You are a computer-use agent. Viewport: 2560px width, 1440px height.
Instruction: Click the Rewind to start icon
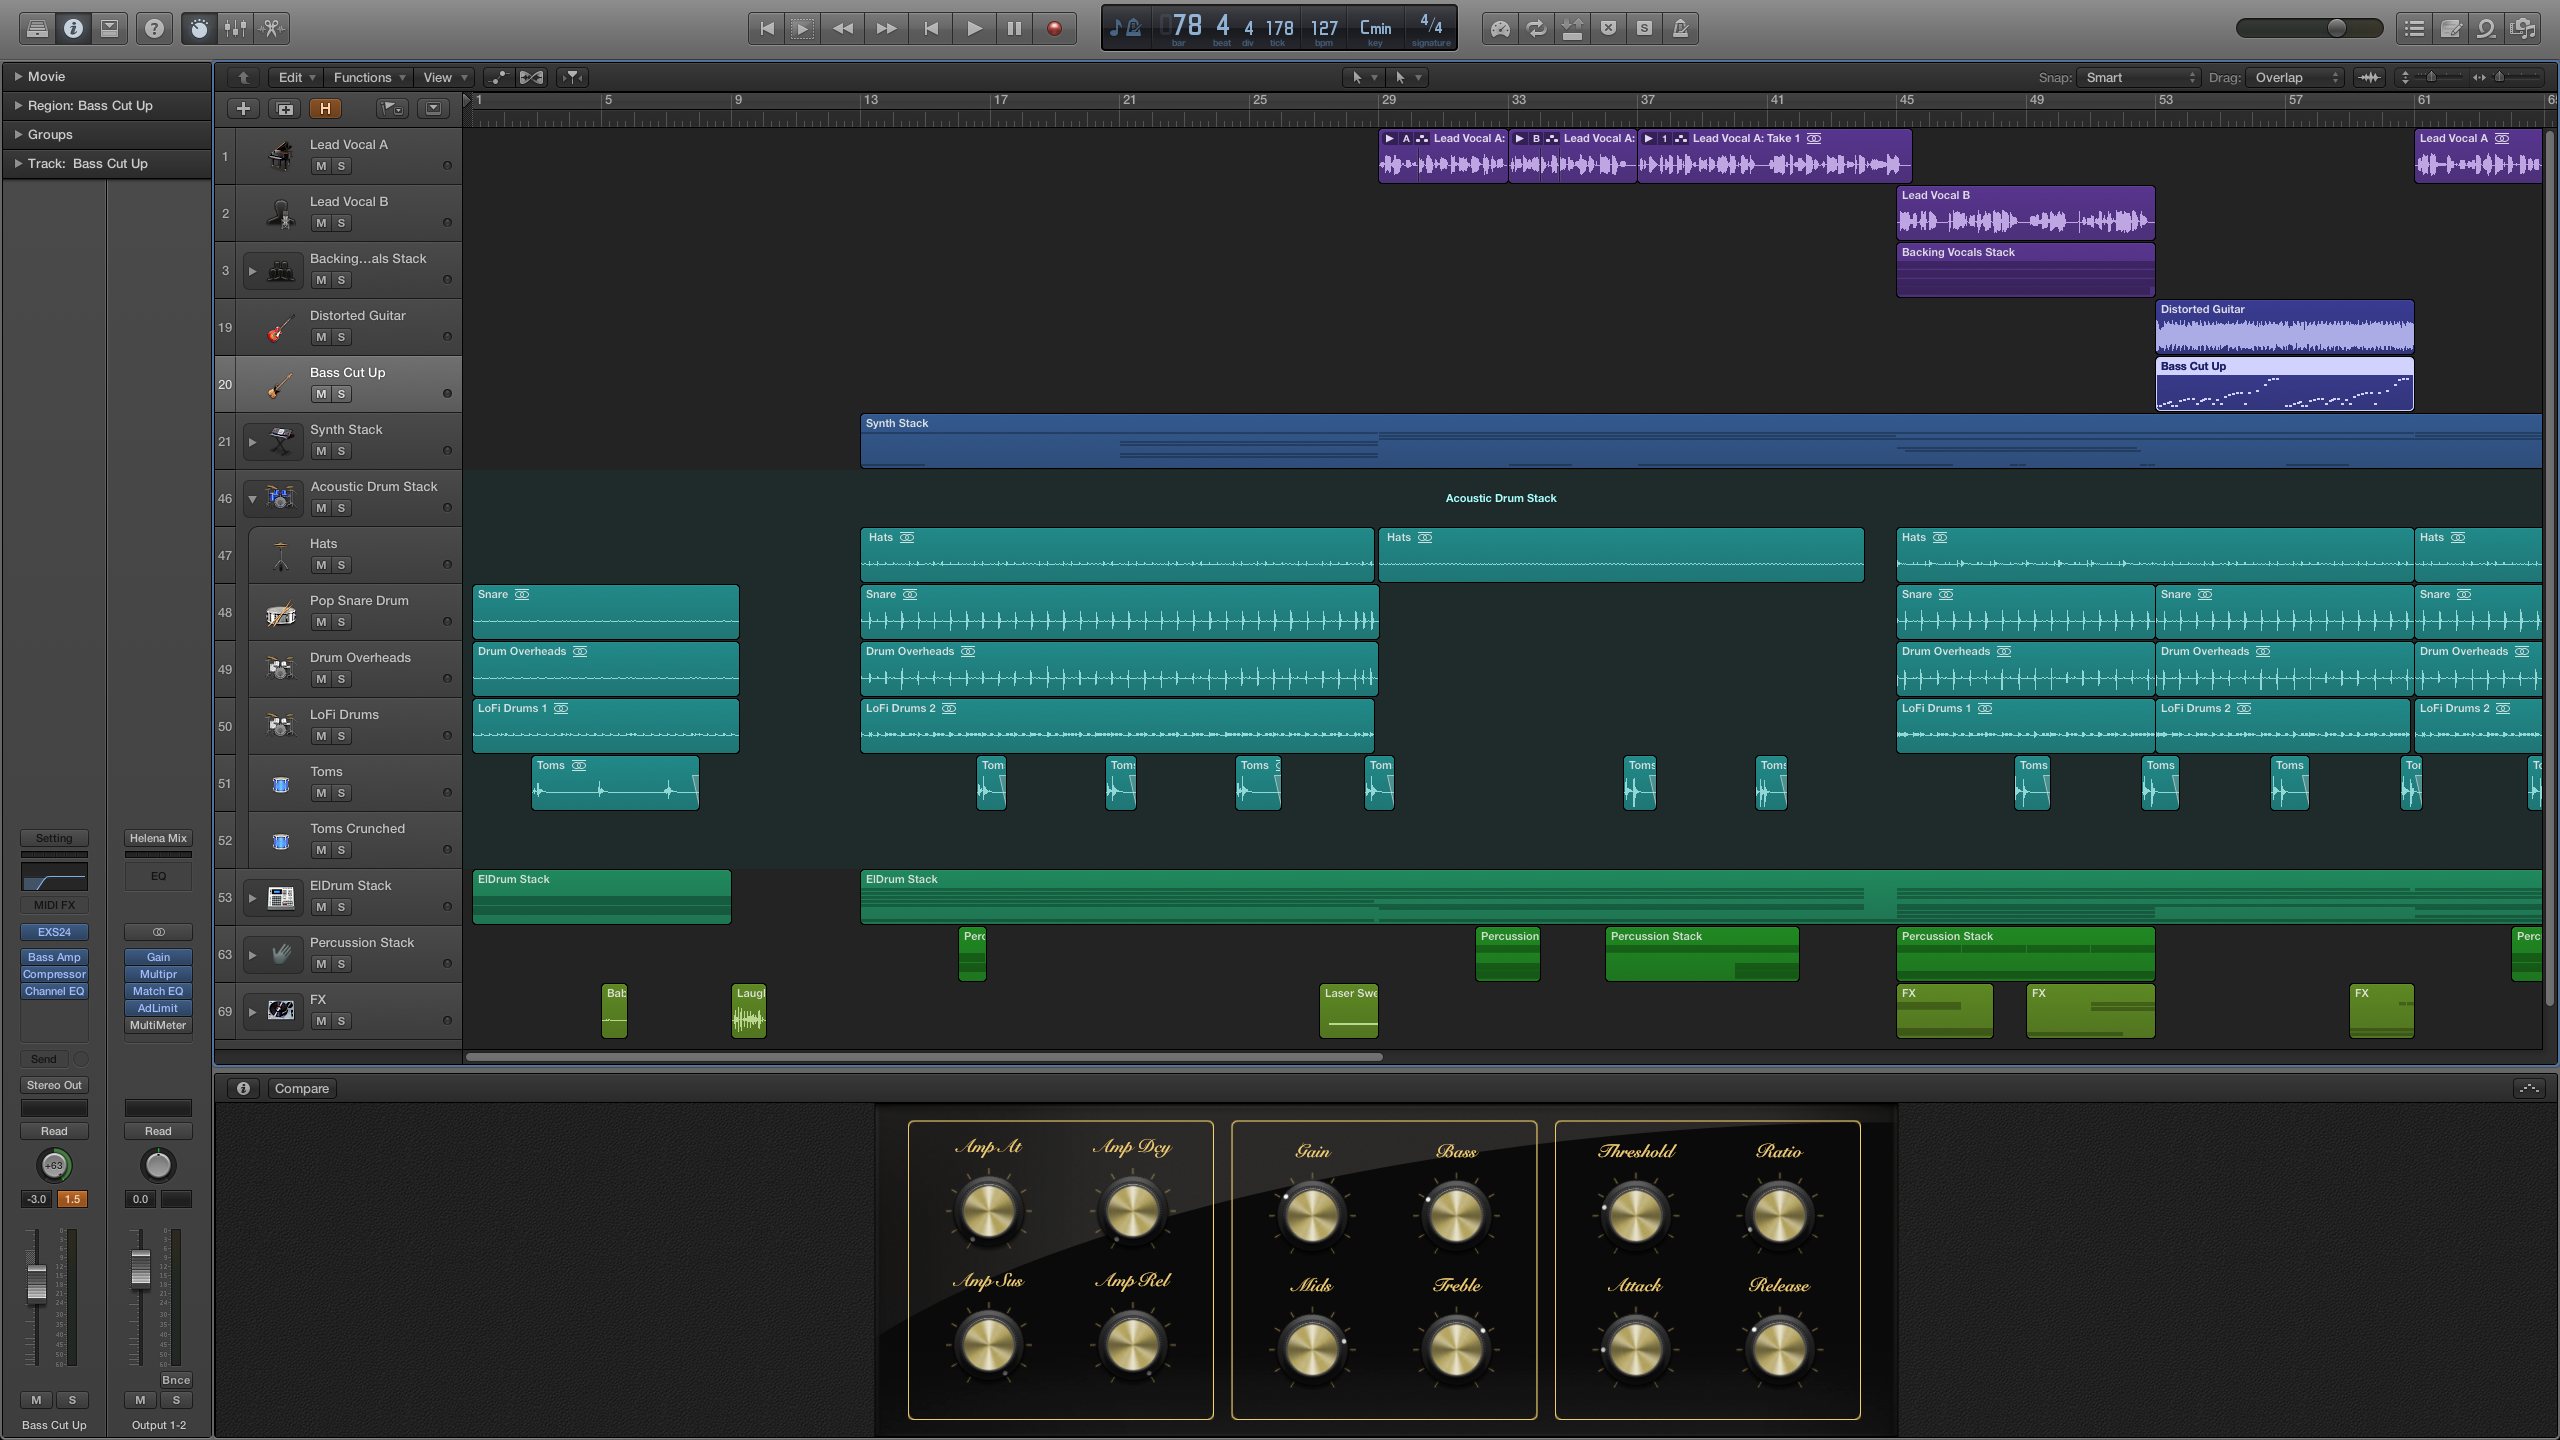pyautogui.click(x=765, y=26)
